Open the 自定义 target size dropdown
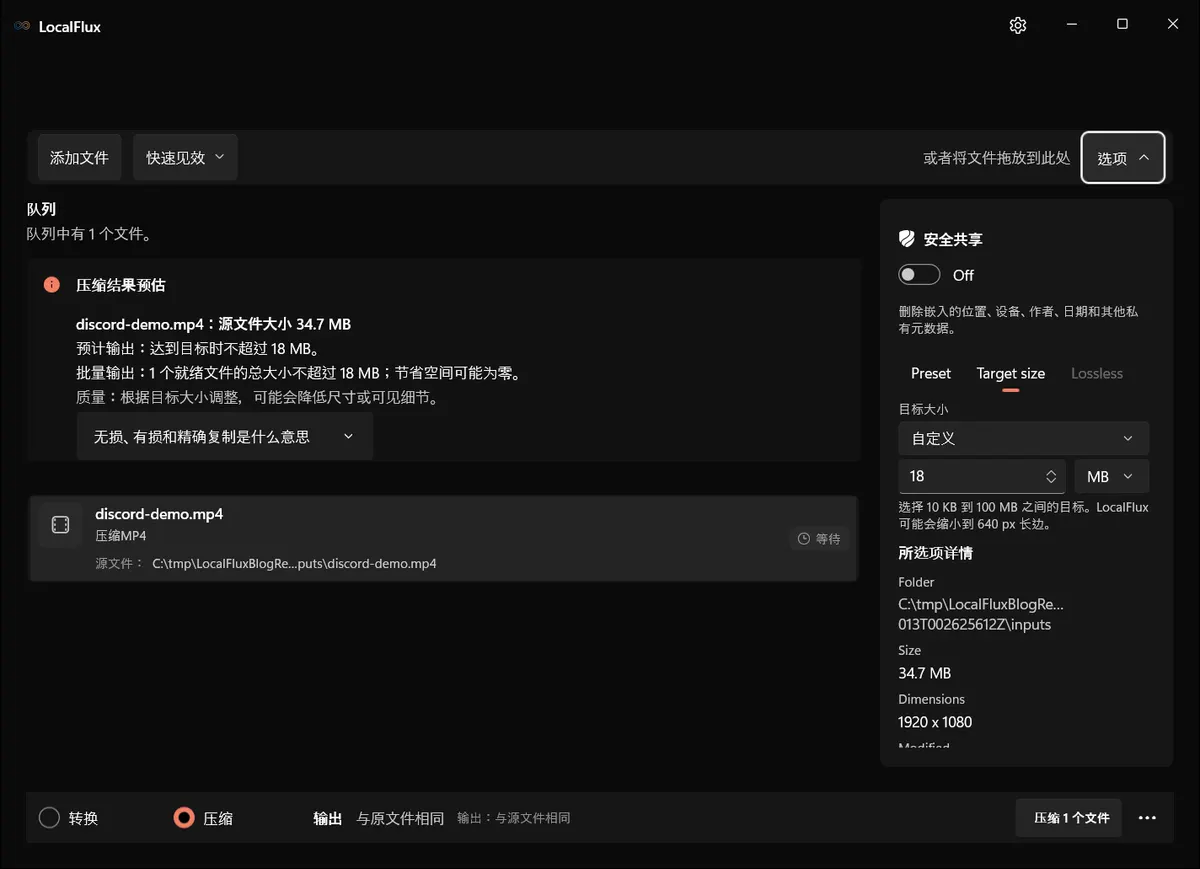The width and height of the screenshot is (1200, 869). pos(1023,438)
